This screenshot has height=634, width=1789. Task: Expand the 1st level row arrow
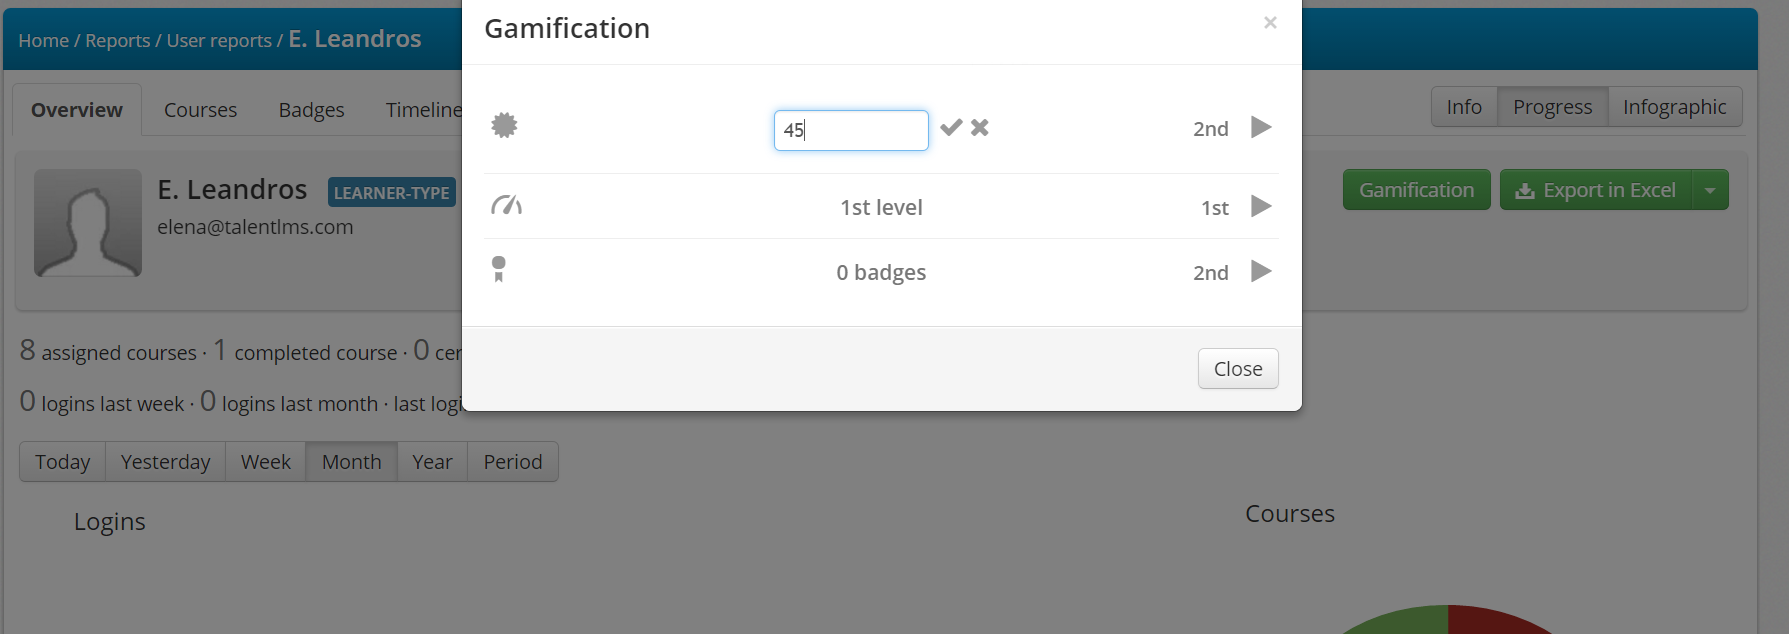pyautogui.click(x=1261, y=206)
